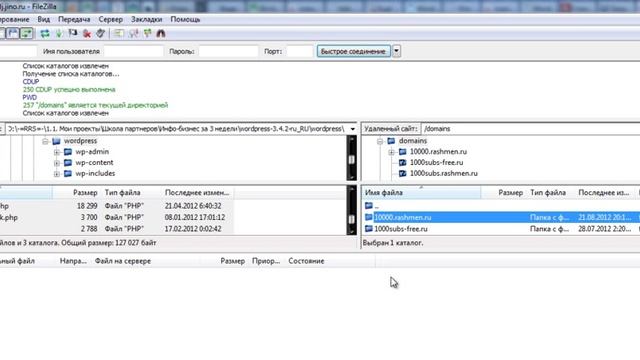This screenshot has width=640, height=360.
Task: Click log line '250 CDUP успешно выполнена'
Action: 69,89
